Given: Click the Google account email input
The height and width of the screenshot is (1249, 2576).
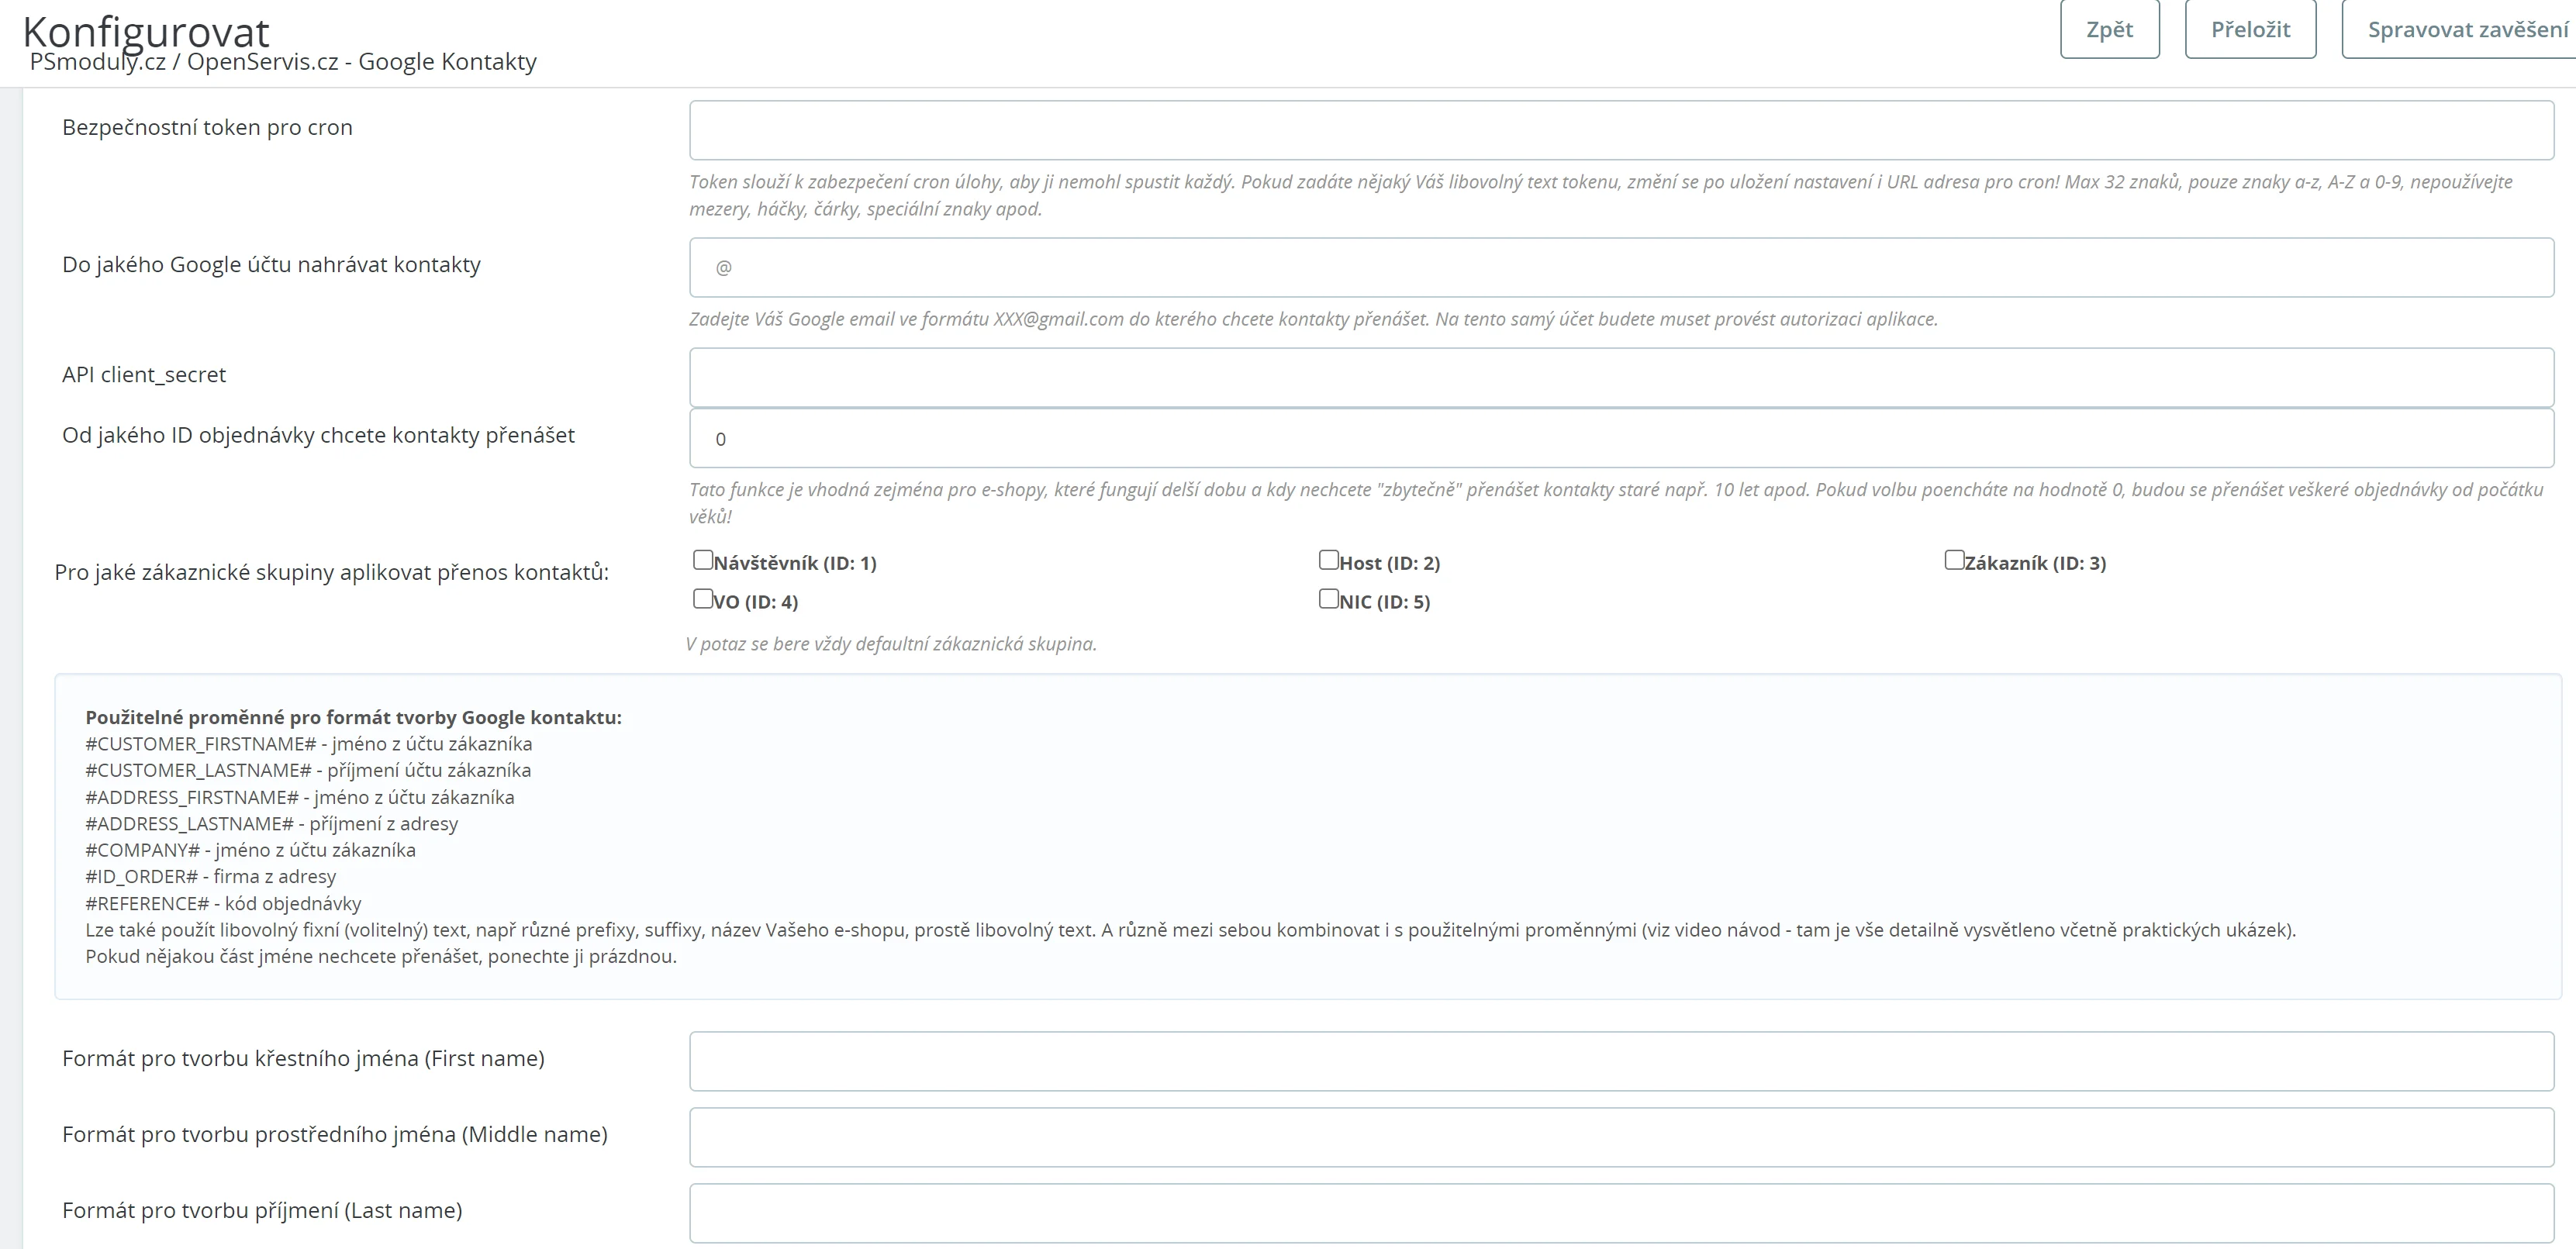Looking at the screenshot, I should pyautogui.click(x=1620, y=267).
